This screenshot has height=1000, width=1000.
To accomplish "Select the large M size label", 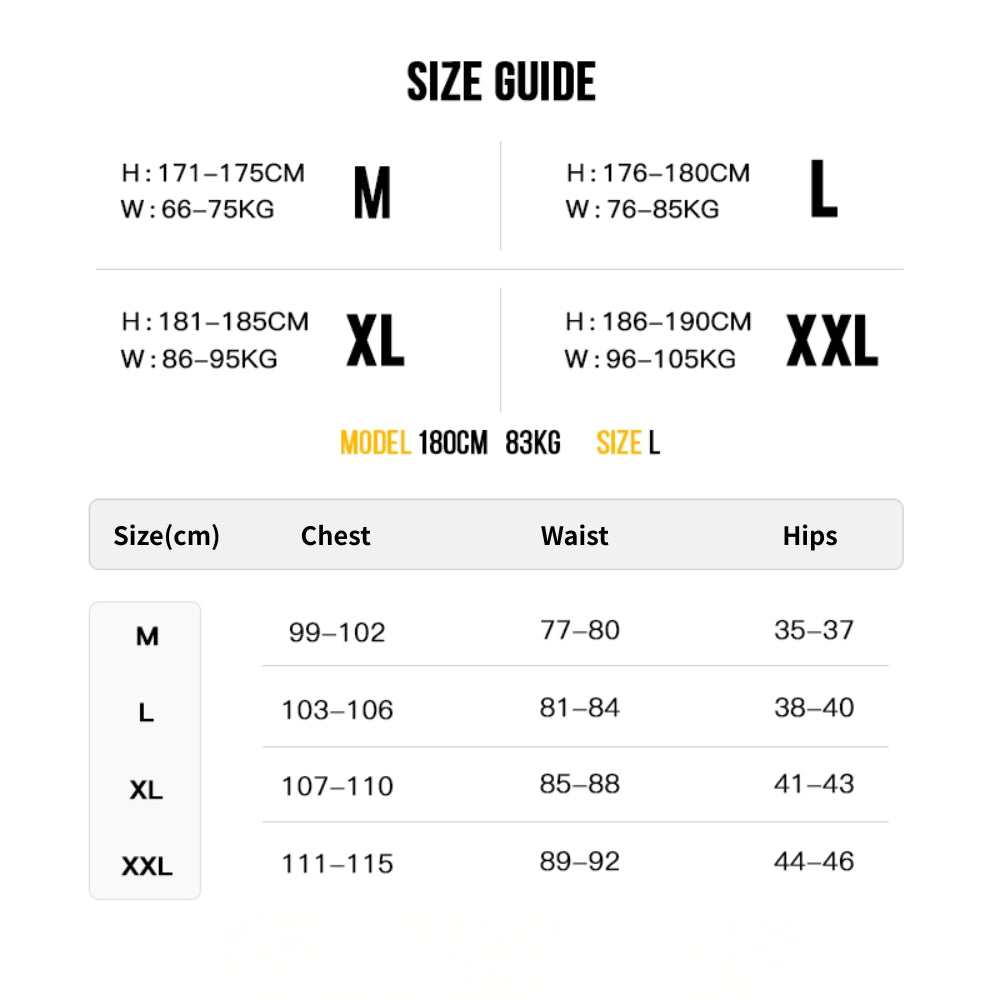I will click(x=372, y=194).
